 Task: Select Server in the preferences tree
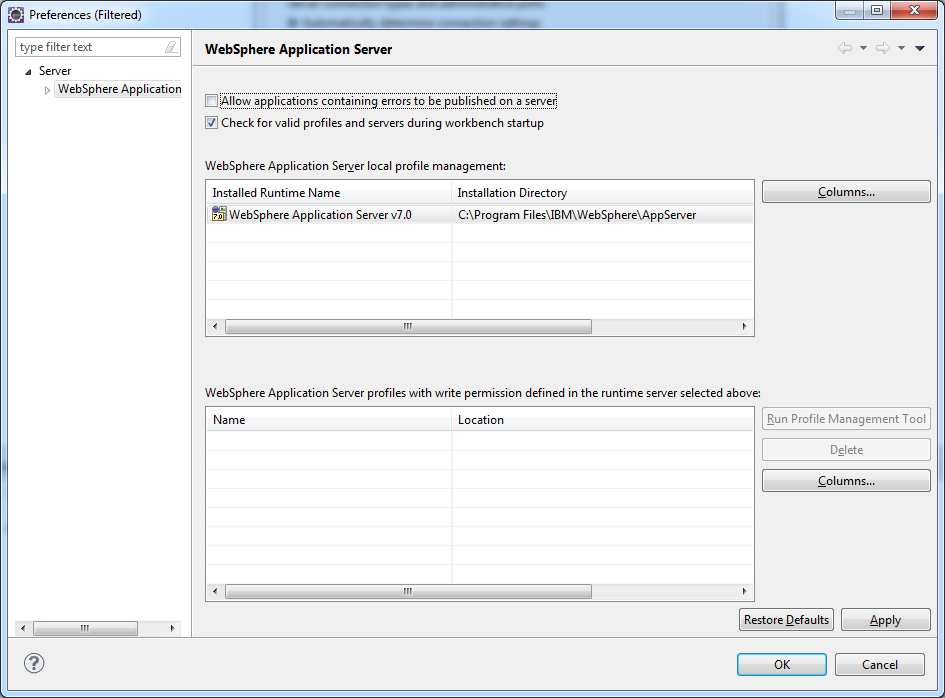(x=55, y=71)
